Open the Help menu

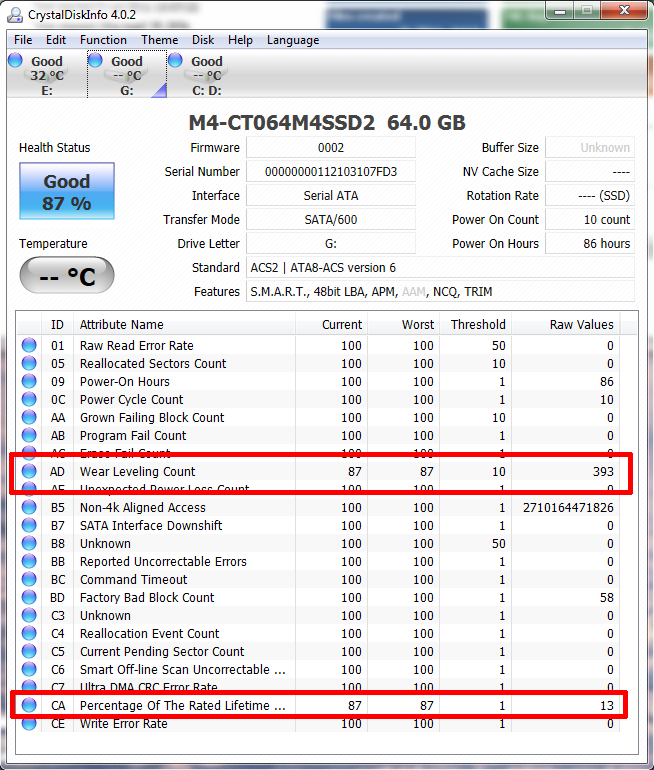240,40
